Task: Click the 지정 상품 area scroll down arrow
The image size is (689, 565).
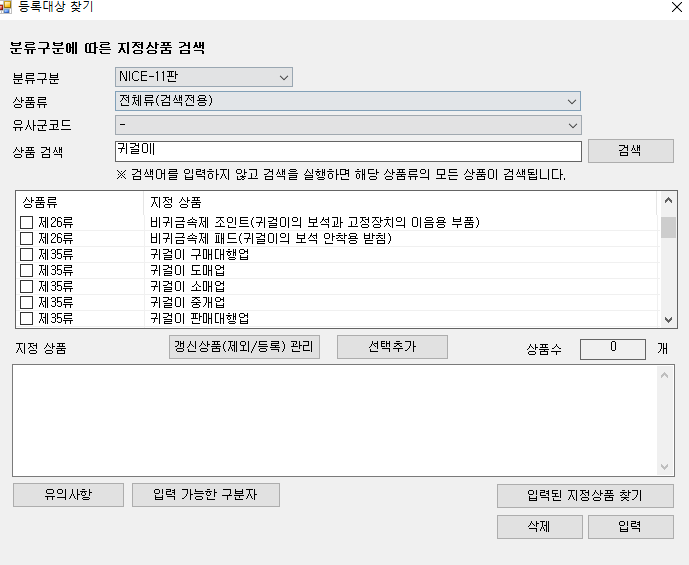Action: 665,467
